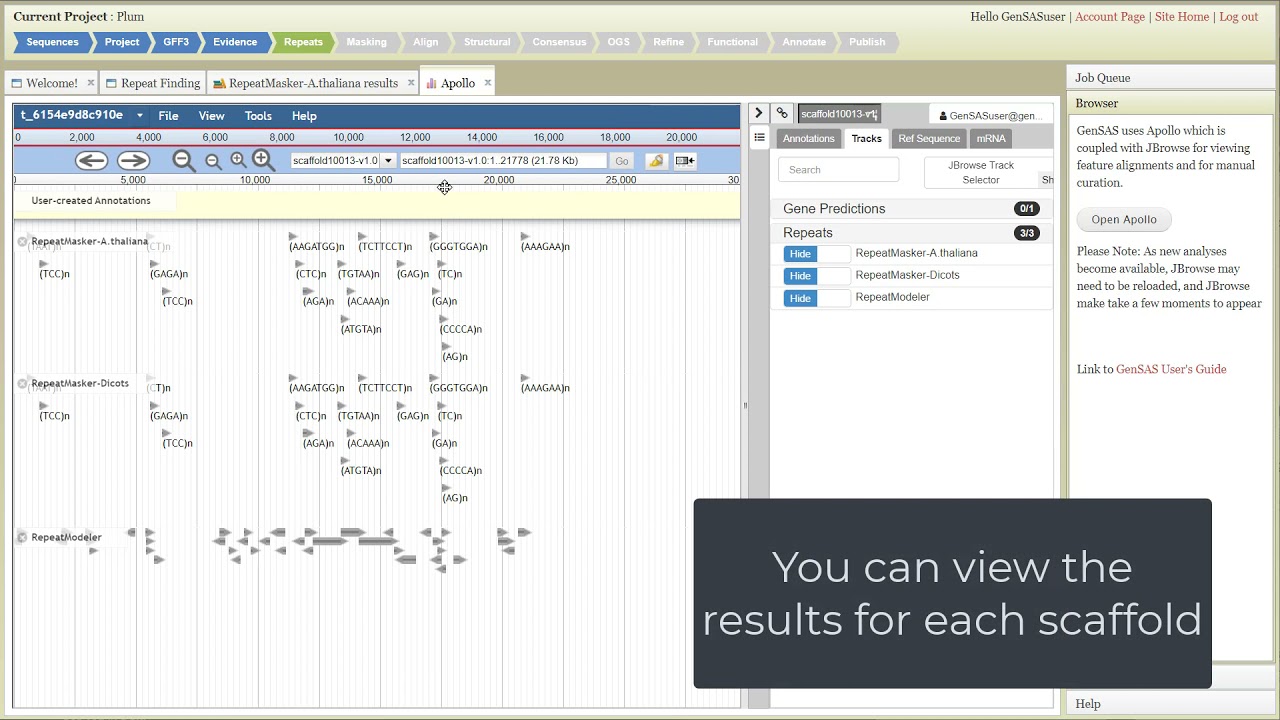1280x720 pixels.
Task: Click the small zoom-out magnifier icon
Action: [x=213, y=161]
